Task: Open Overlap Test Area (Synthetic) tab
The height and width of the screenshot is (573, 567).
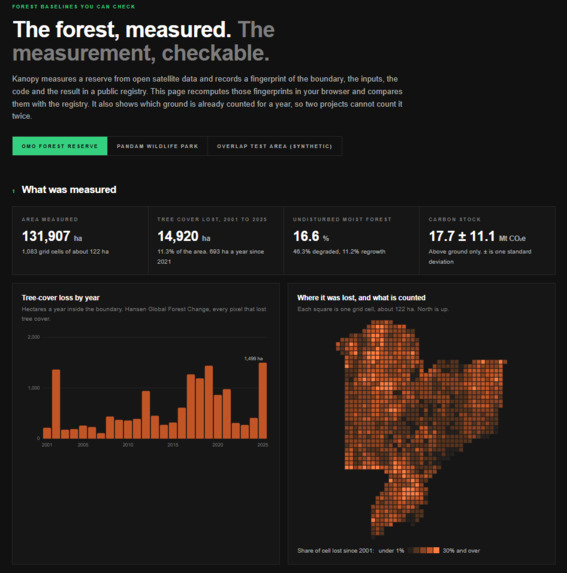Action: pyautogui.click(x=274, y=146)
